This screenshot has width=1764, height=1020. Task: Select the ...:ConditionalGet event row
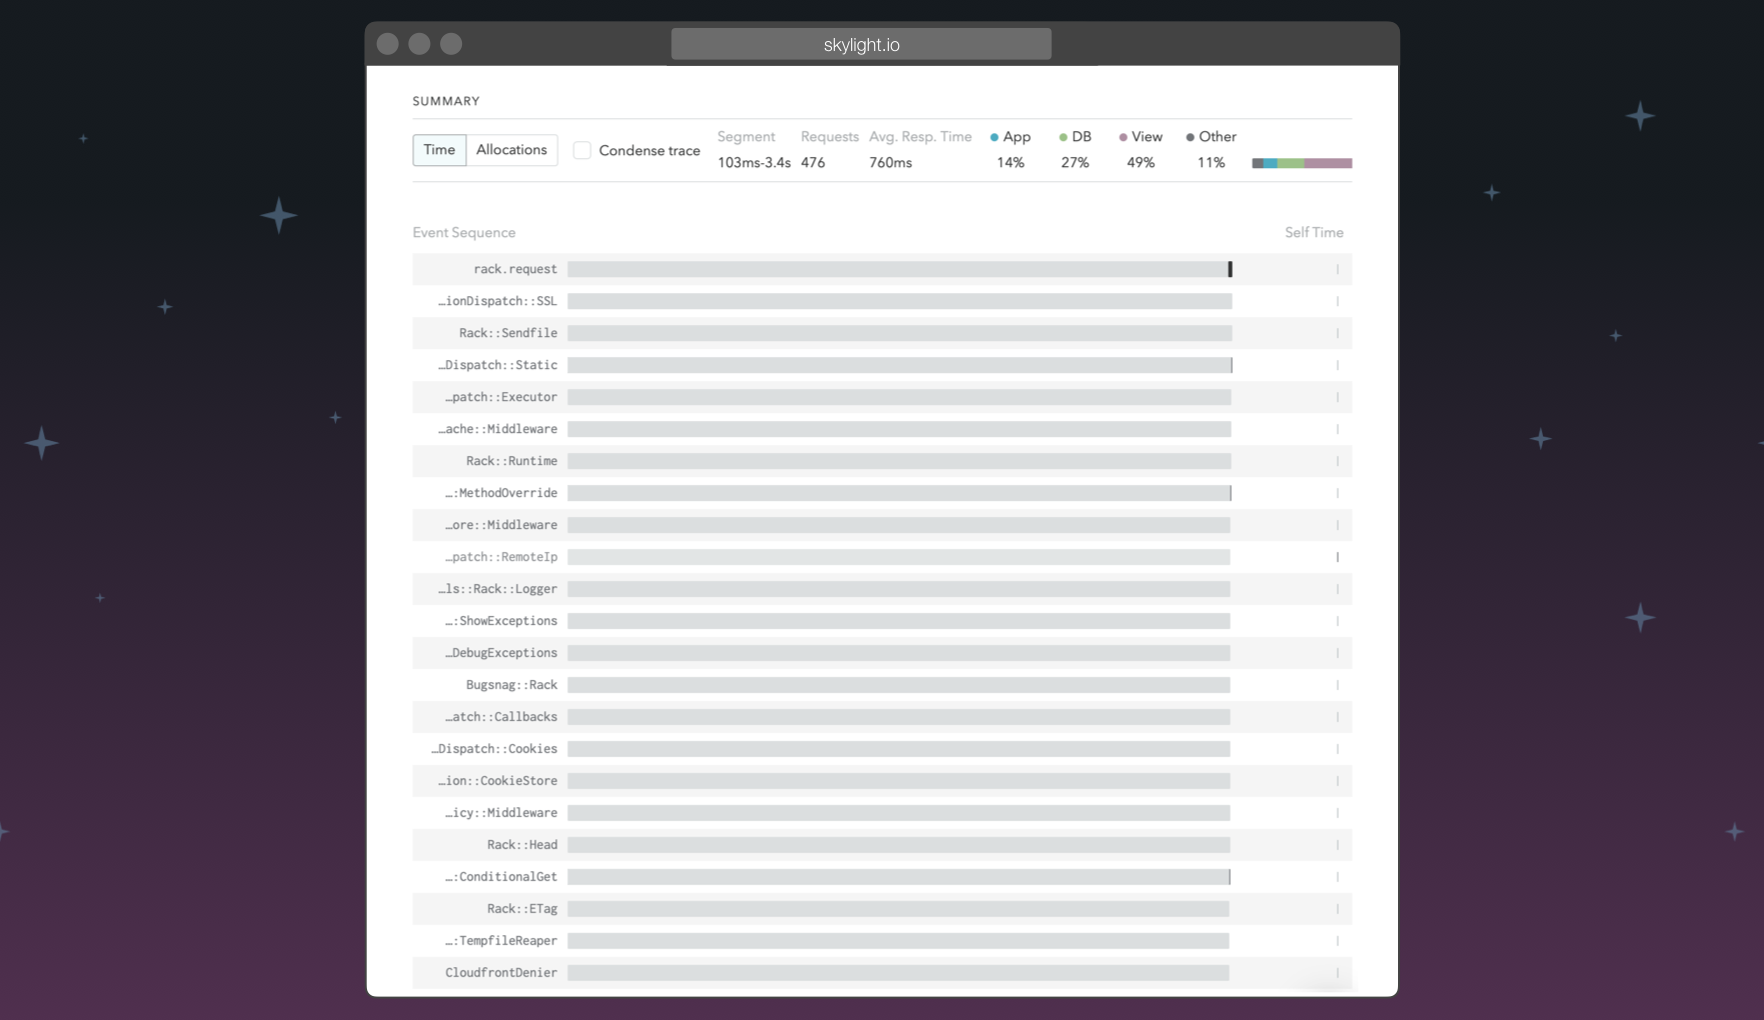tap(882, 877)
